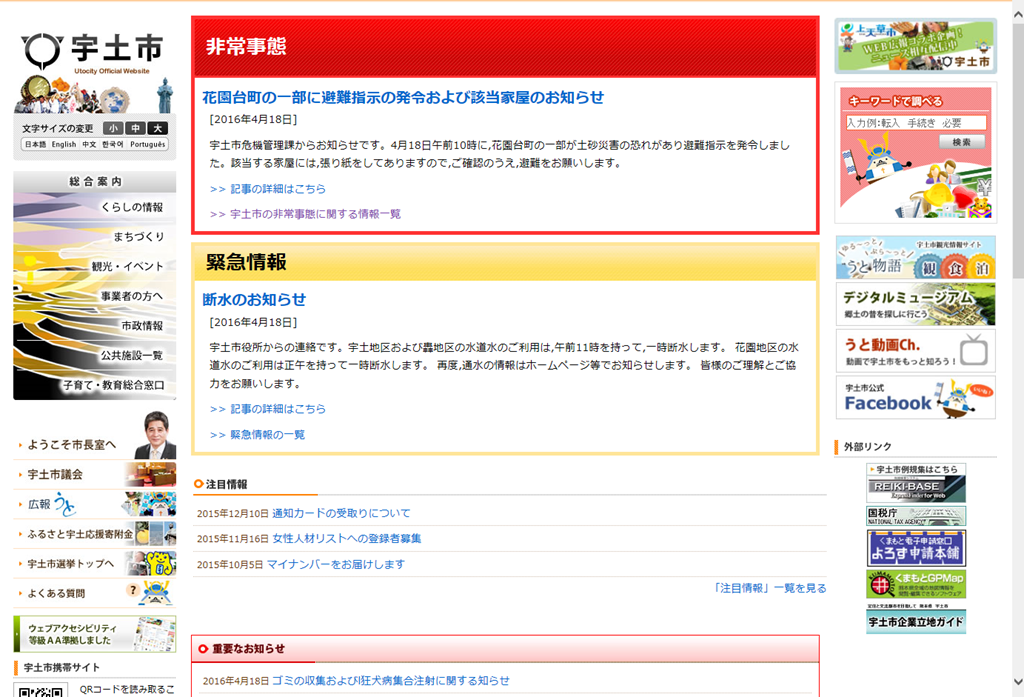Set text size to 中

(135, 128)
